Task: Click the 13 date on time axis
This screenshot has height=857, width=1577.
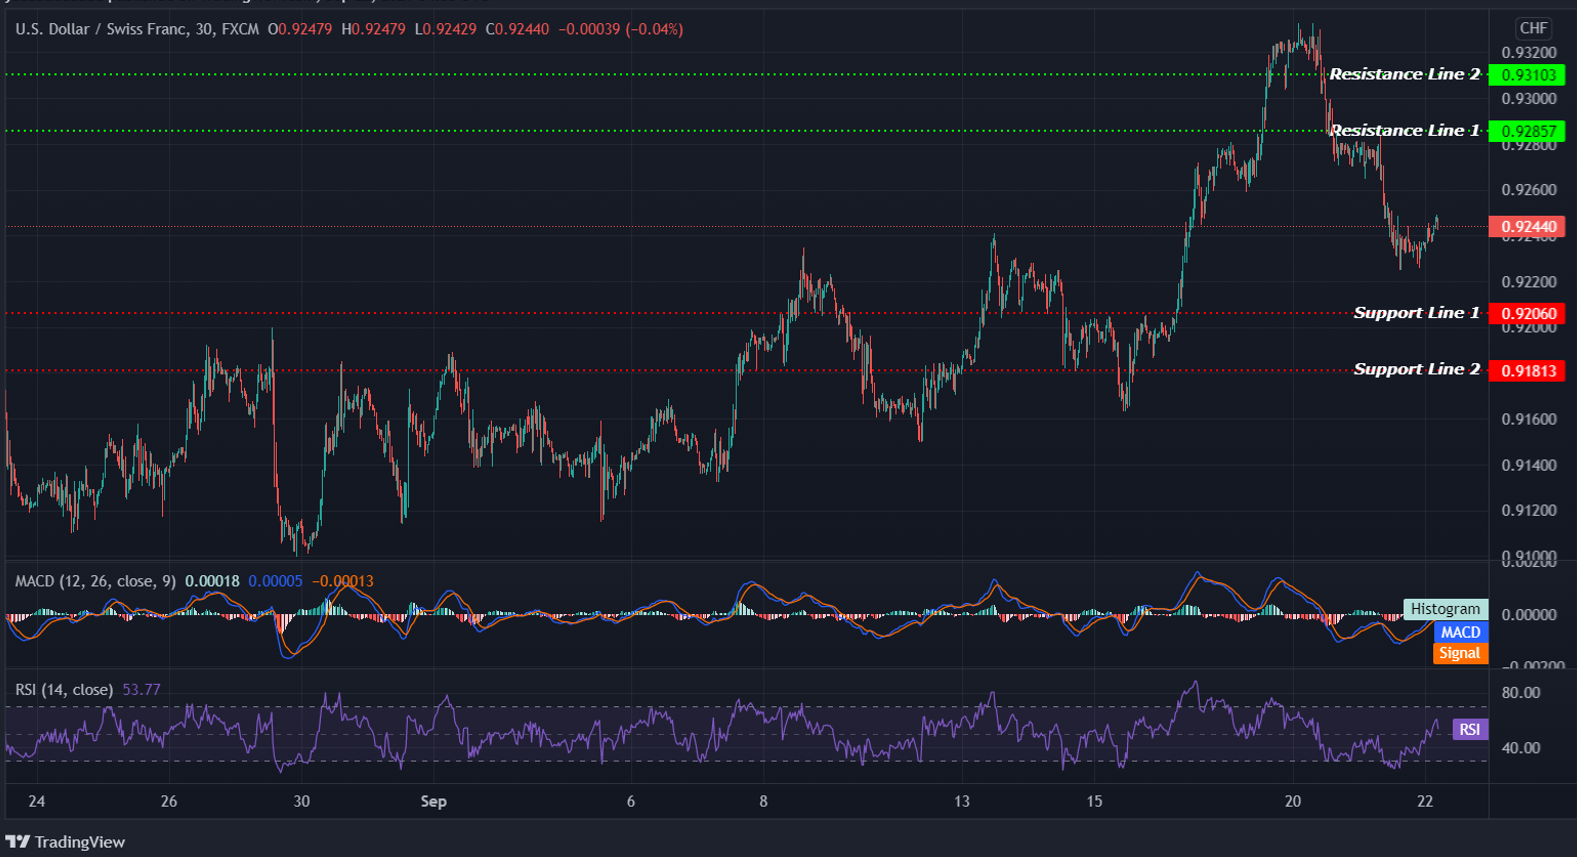Action: (961, 801)
